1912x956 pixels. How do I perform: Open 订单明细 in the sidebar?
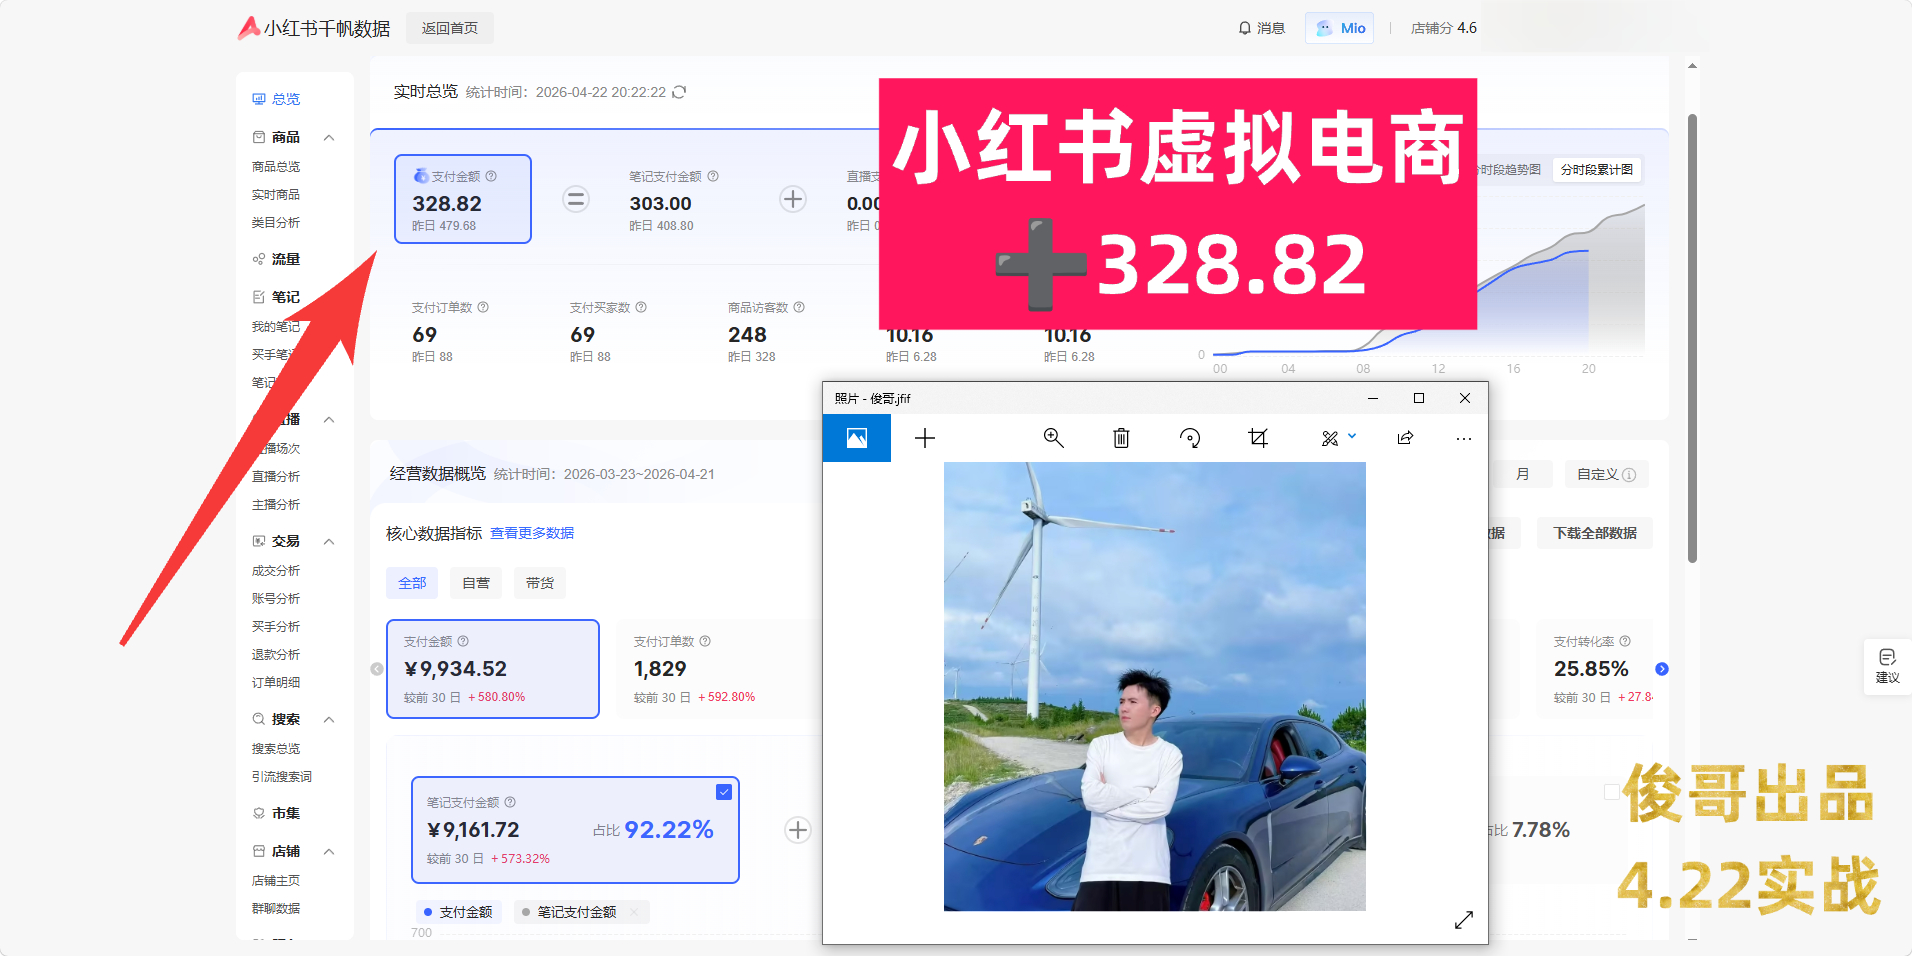tap(276, 683)
